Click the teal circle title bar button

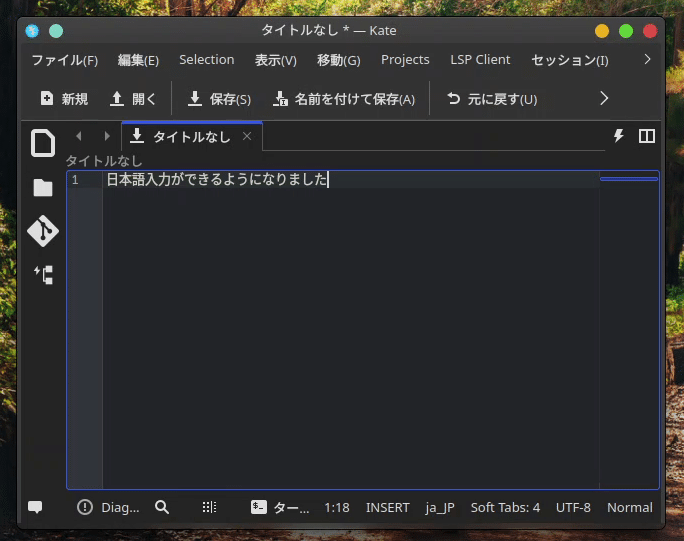56,31
